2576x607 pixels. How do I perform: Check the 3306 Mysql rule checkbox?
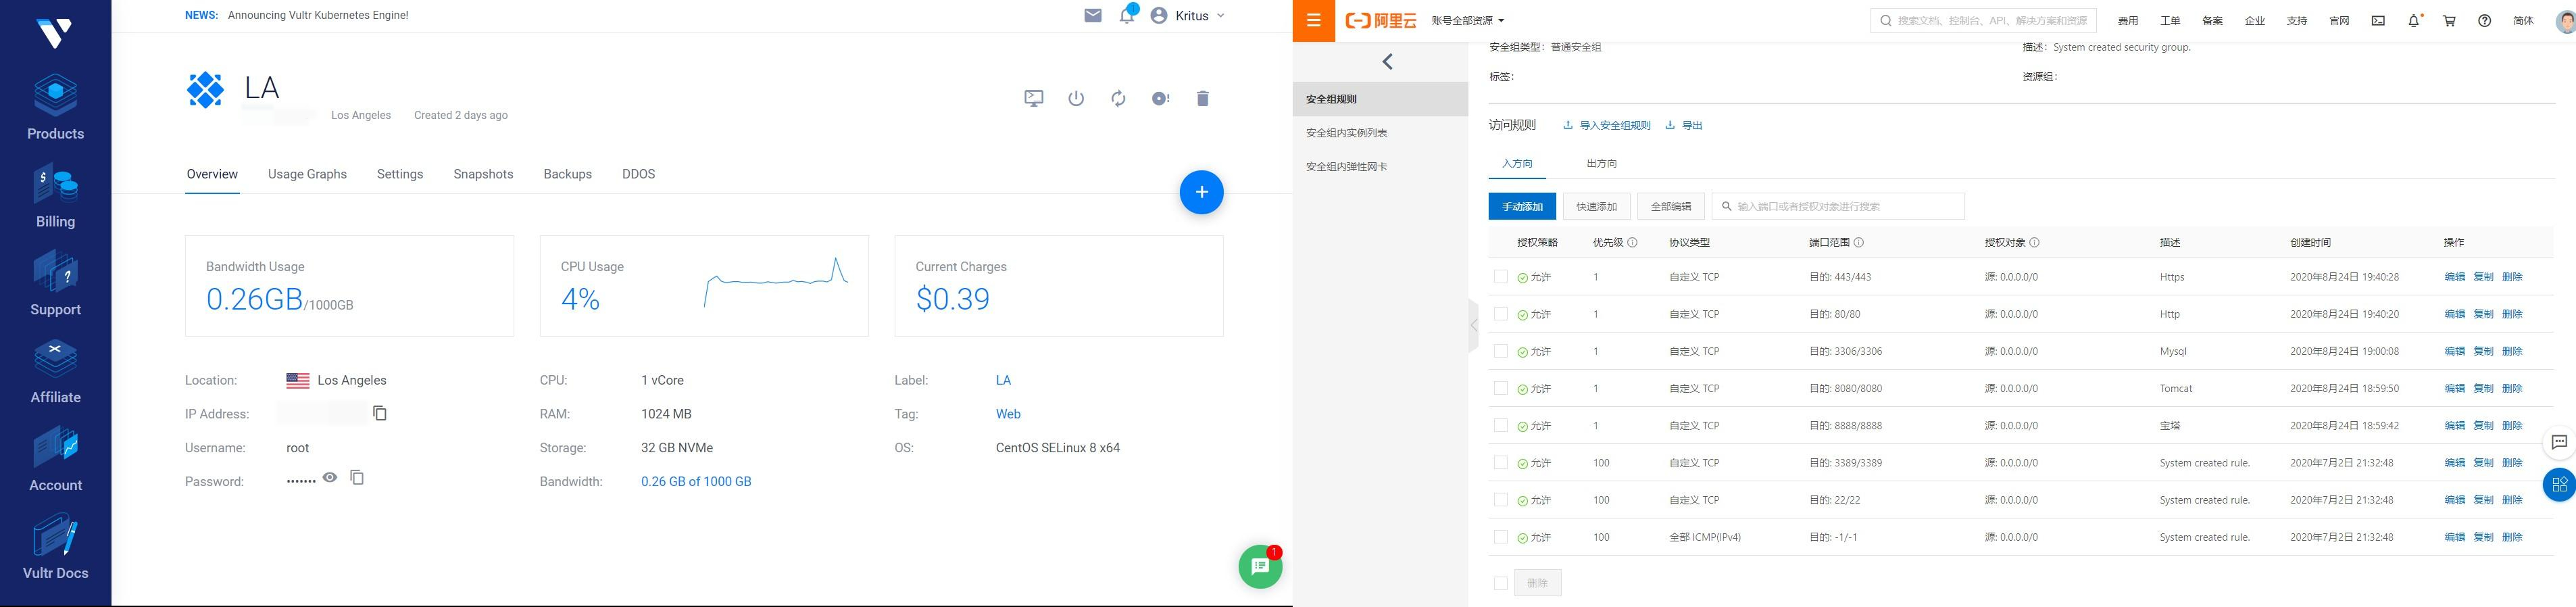pos(1500,351)
